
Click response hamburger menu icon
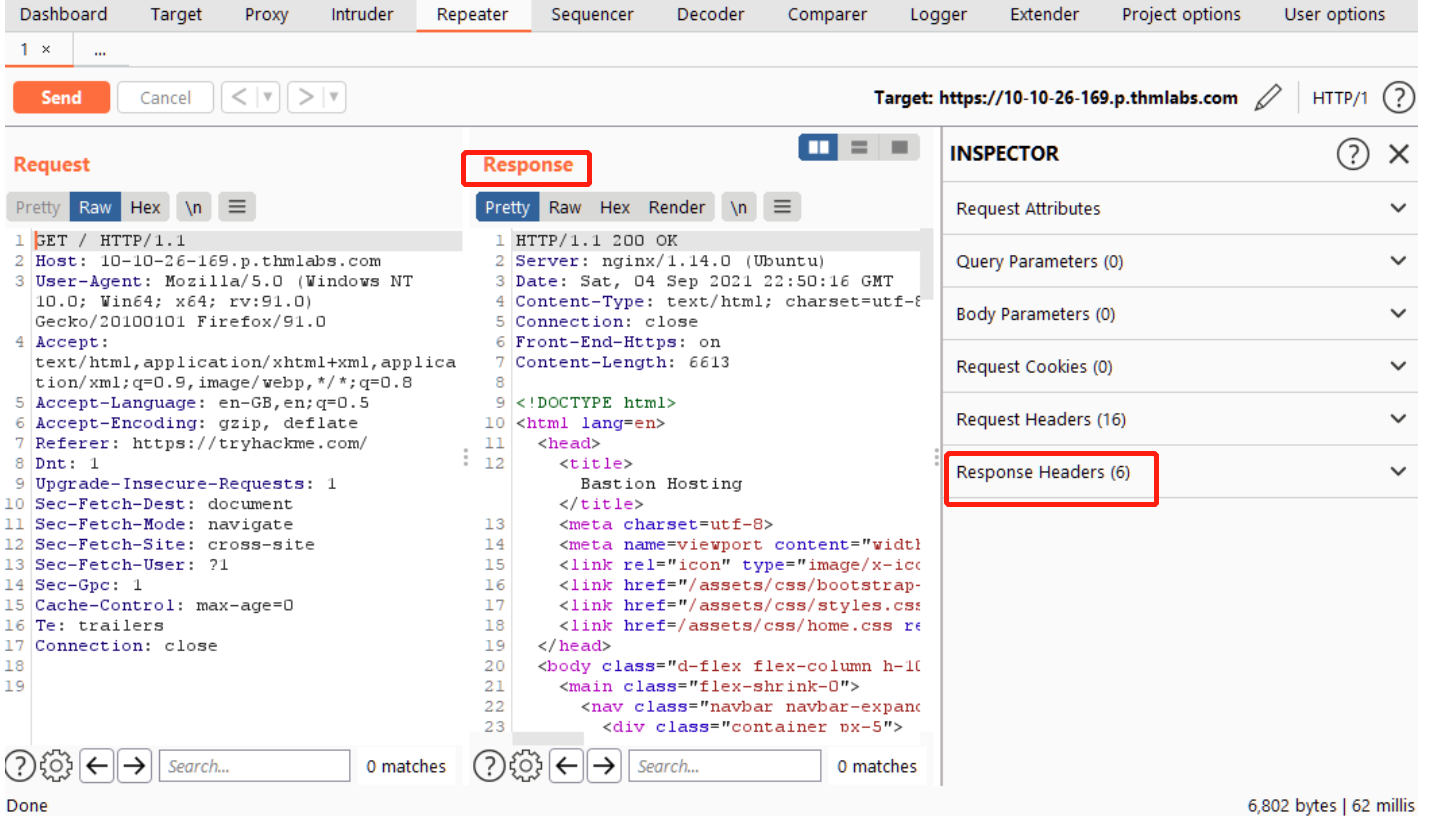point(782,207)
